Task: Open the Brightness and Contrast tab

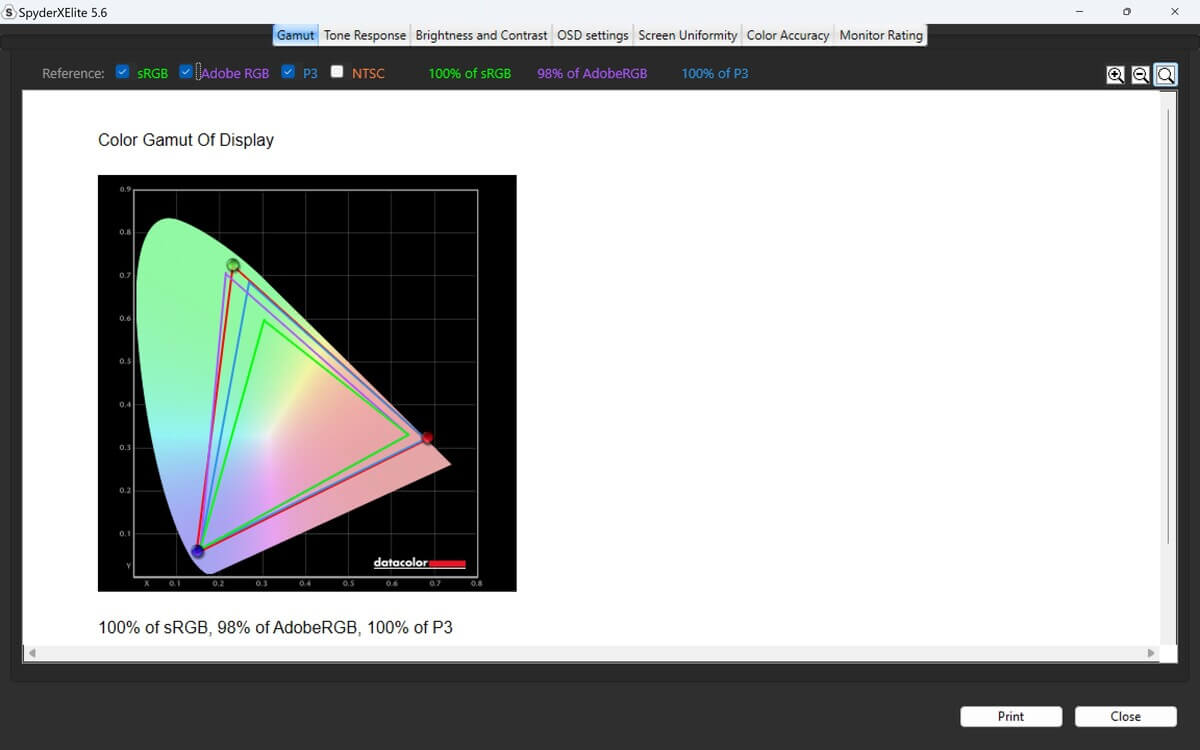Action: click(x=481, y=35)
